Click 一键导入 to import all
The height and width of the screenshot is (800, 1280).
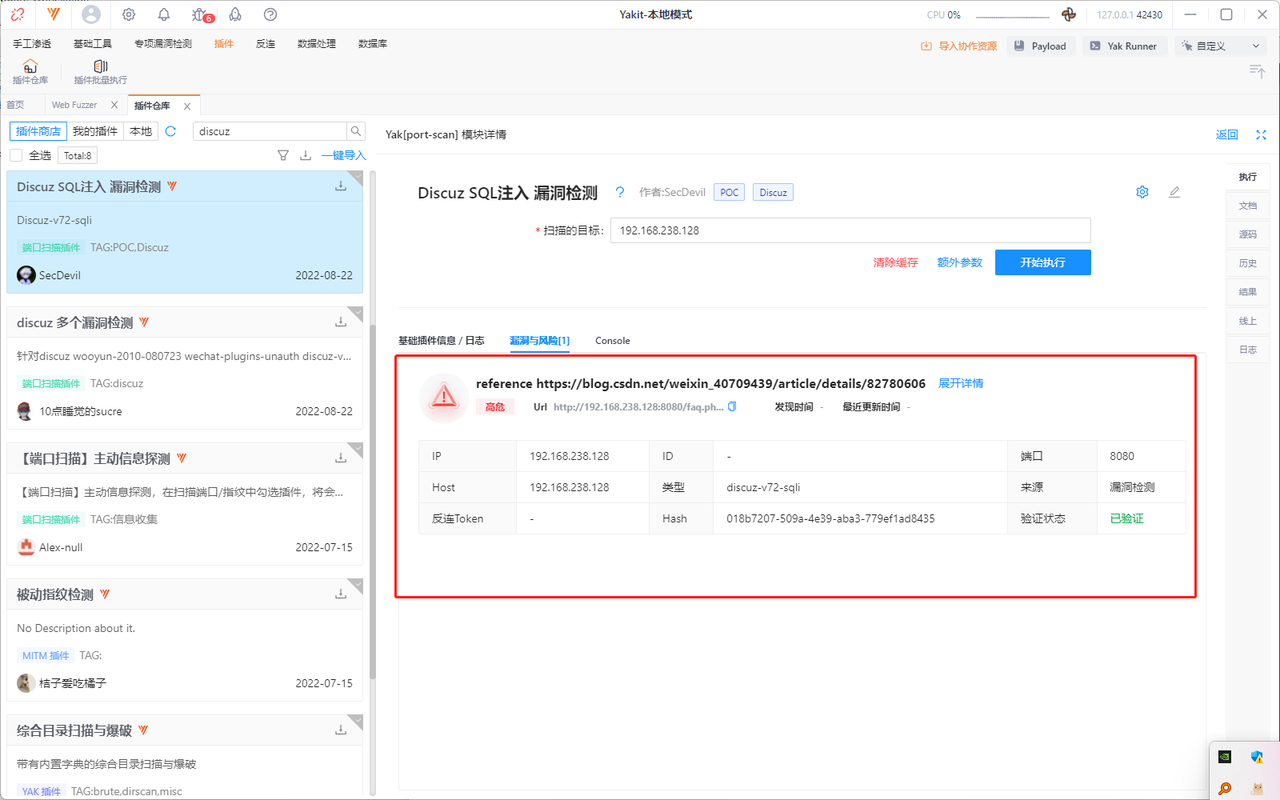[x=343, y=155]
